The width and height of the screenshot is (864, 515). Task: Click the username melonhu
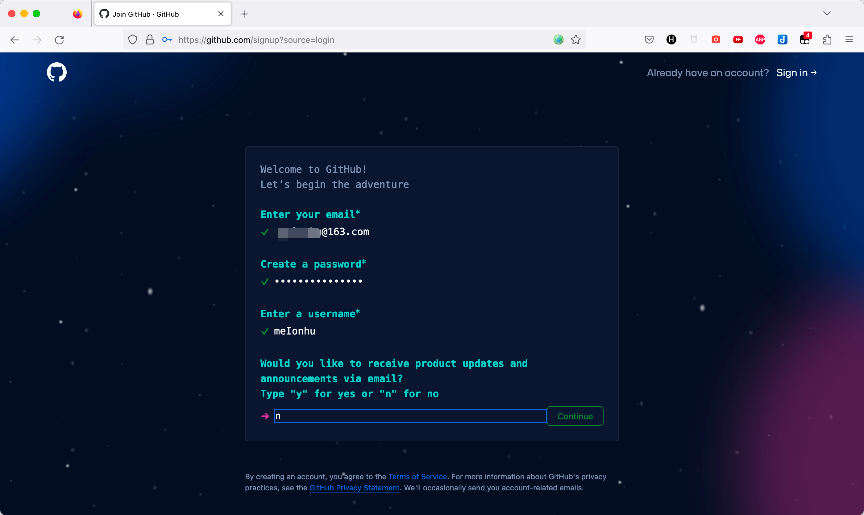(295, 331)
